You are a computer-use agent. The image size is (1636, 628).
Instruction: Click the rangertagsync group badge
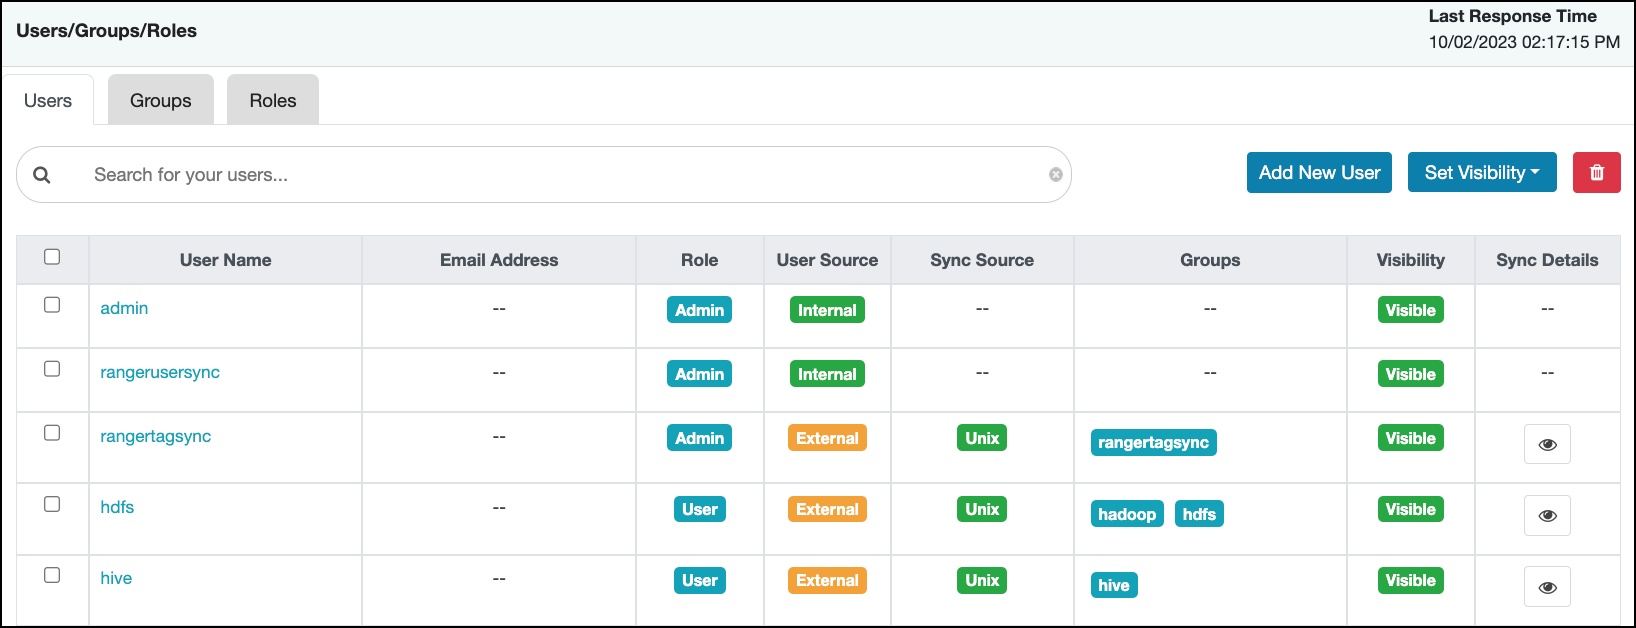tap(1152, 443)
